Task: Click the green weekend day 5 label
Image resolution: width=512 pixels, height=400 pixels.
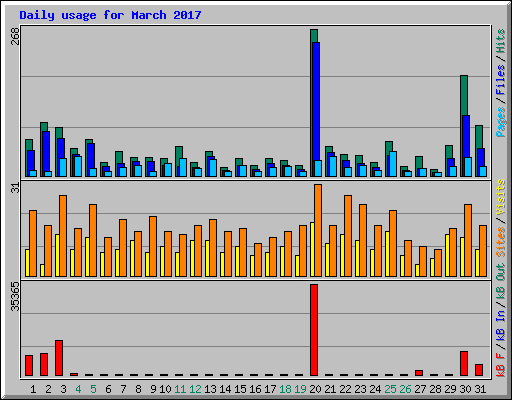Action: pyautogui.click(x=93, y=389)
